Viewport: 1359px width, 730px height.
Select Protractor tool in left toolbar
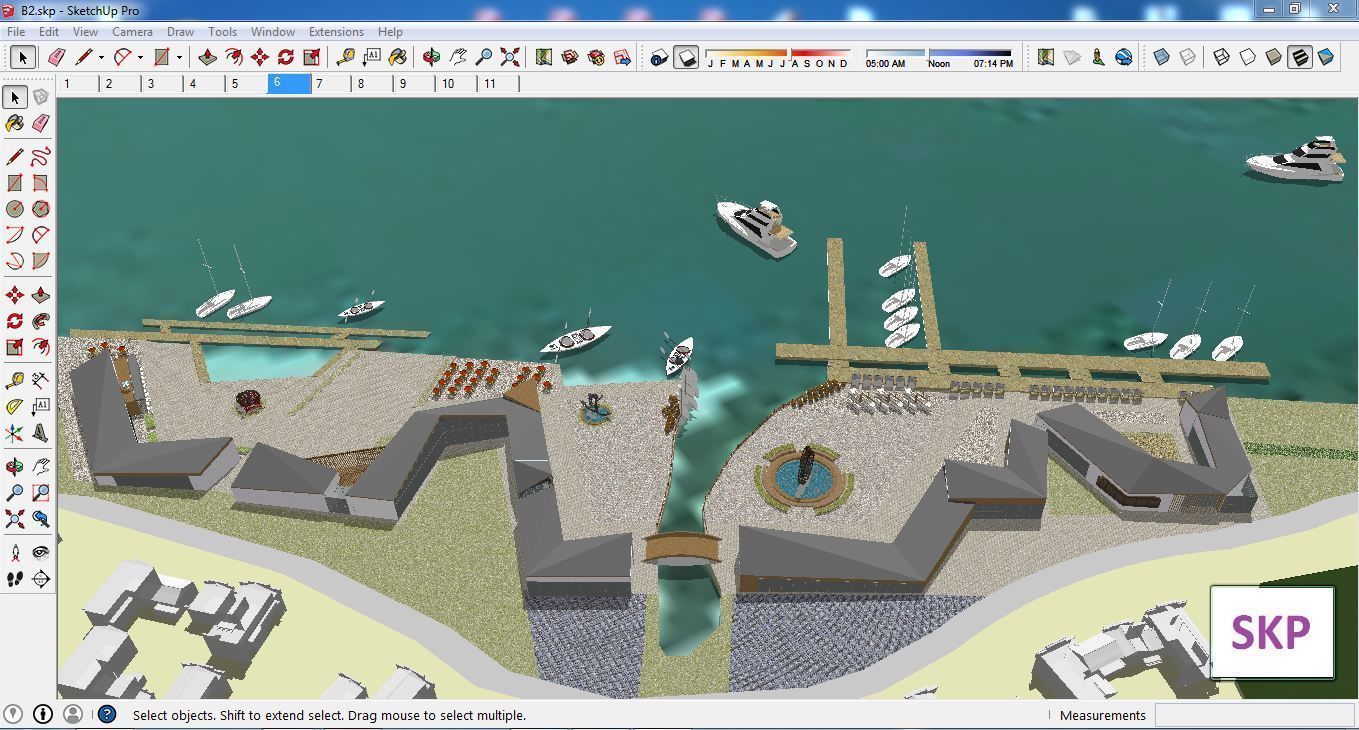(15, 407)
